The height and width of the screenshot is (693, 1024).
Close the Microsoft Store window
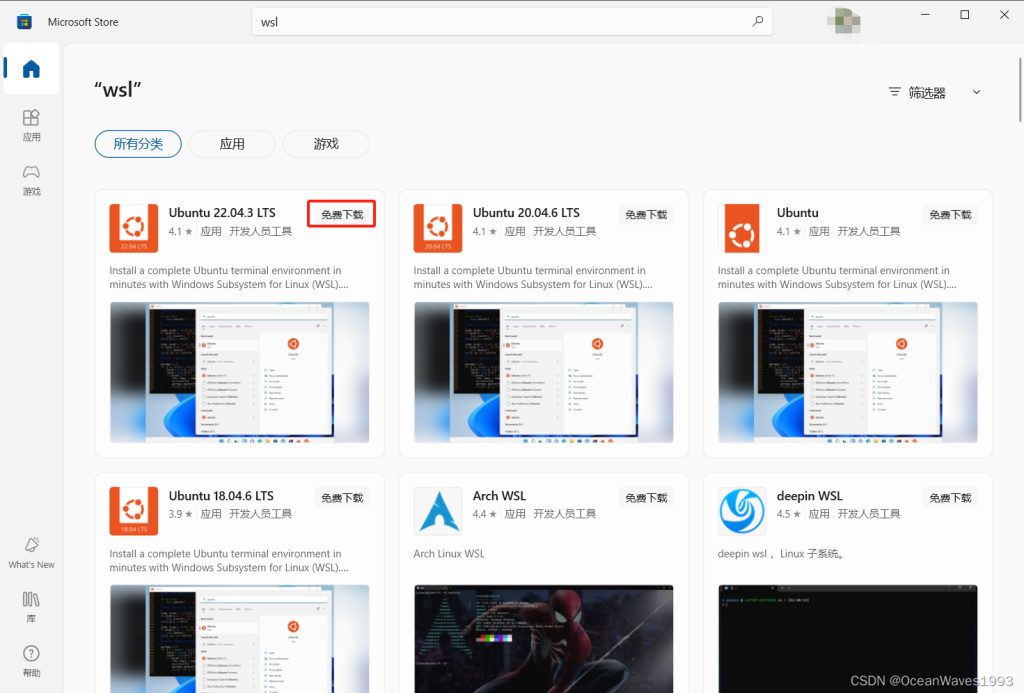coord(1004,14)
